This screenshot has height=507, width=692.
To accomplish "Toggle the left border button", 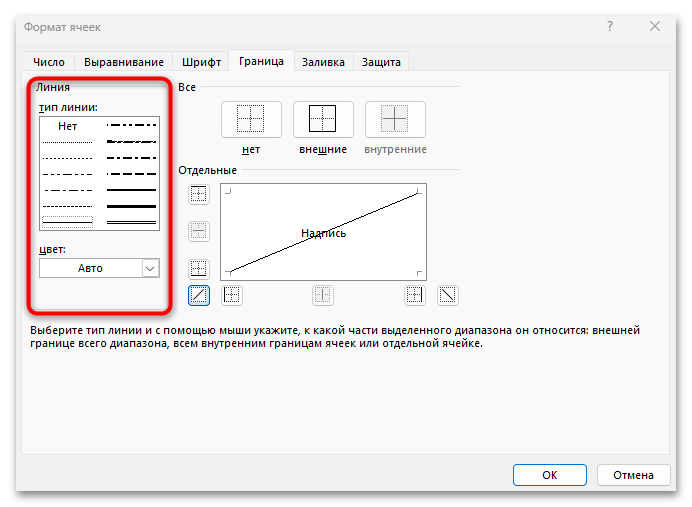I will [x=232, y=295].
